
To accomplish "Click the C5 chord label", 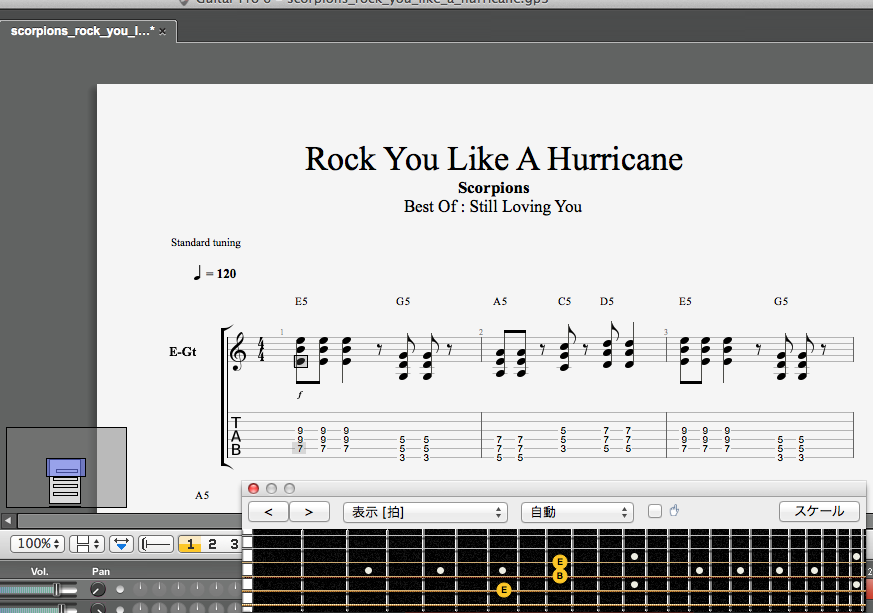I will [x=564, y=301].
